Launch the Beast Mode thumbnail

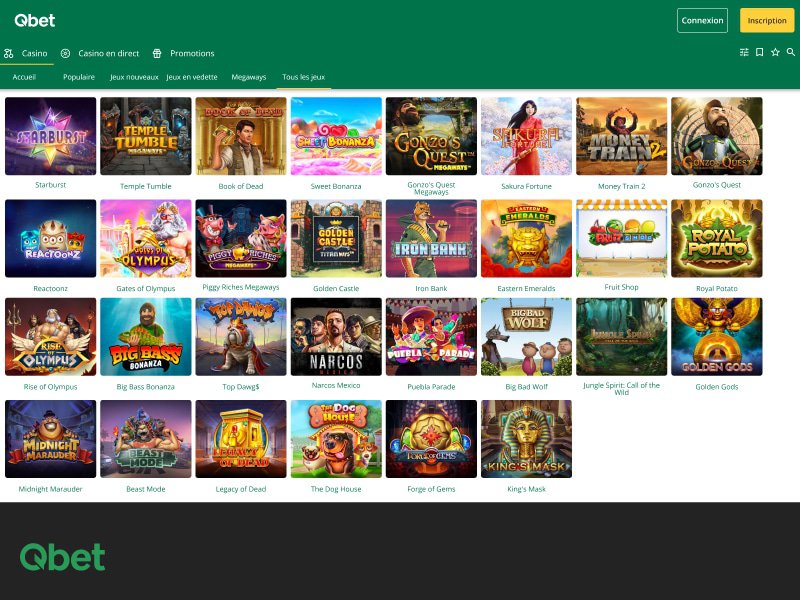(x=146, y=439)
